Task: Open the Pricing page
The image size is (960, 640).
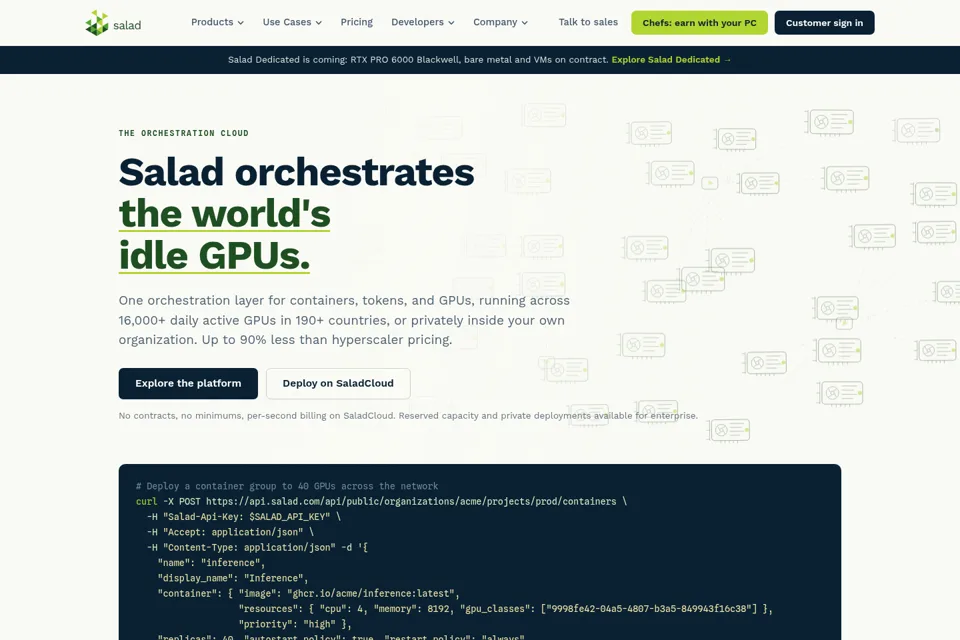Action: pos(356,22)
